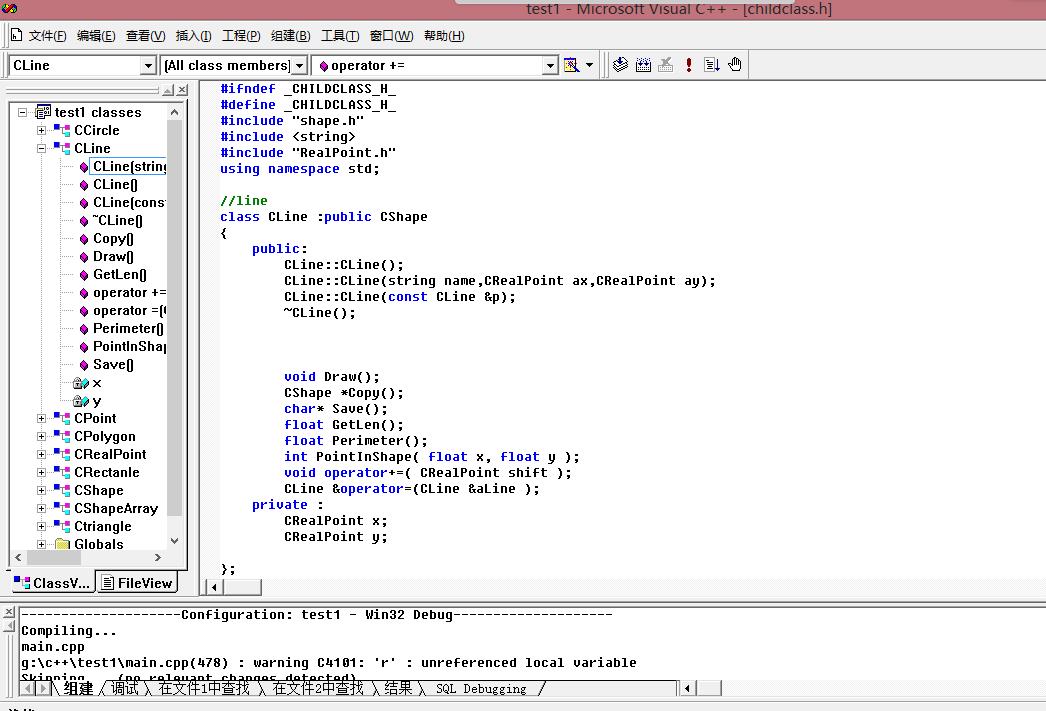The image size is (1046, 711).
Task: Open the 组建(B) menu
Action: 290,36
